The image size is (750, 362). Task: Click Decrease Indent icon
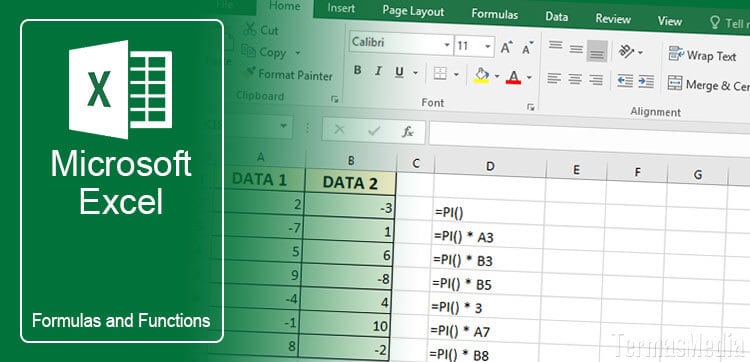click(625, 80)
